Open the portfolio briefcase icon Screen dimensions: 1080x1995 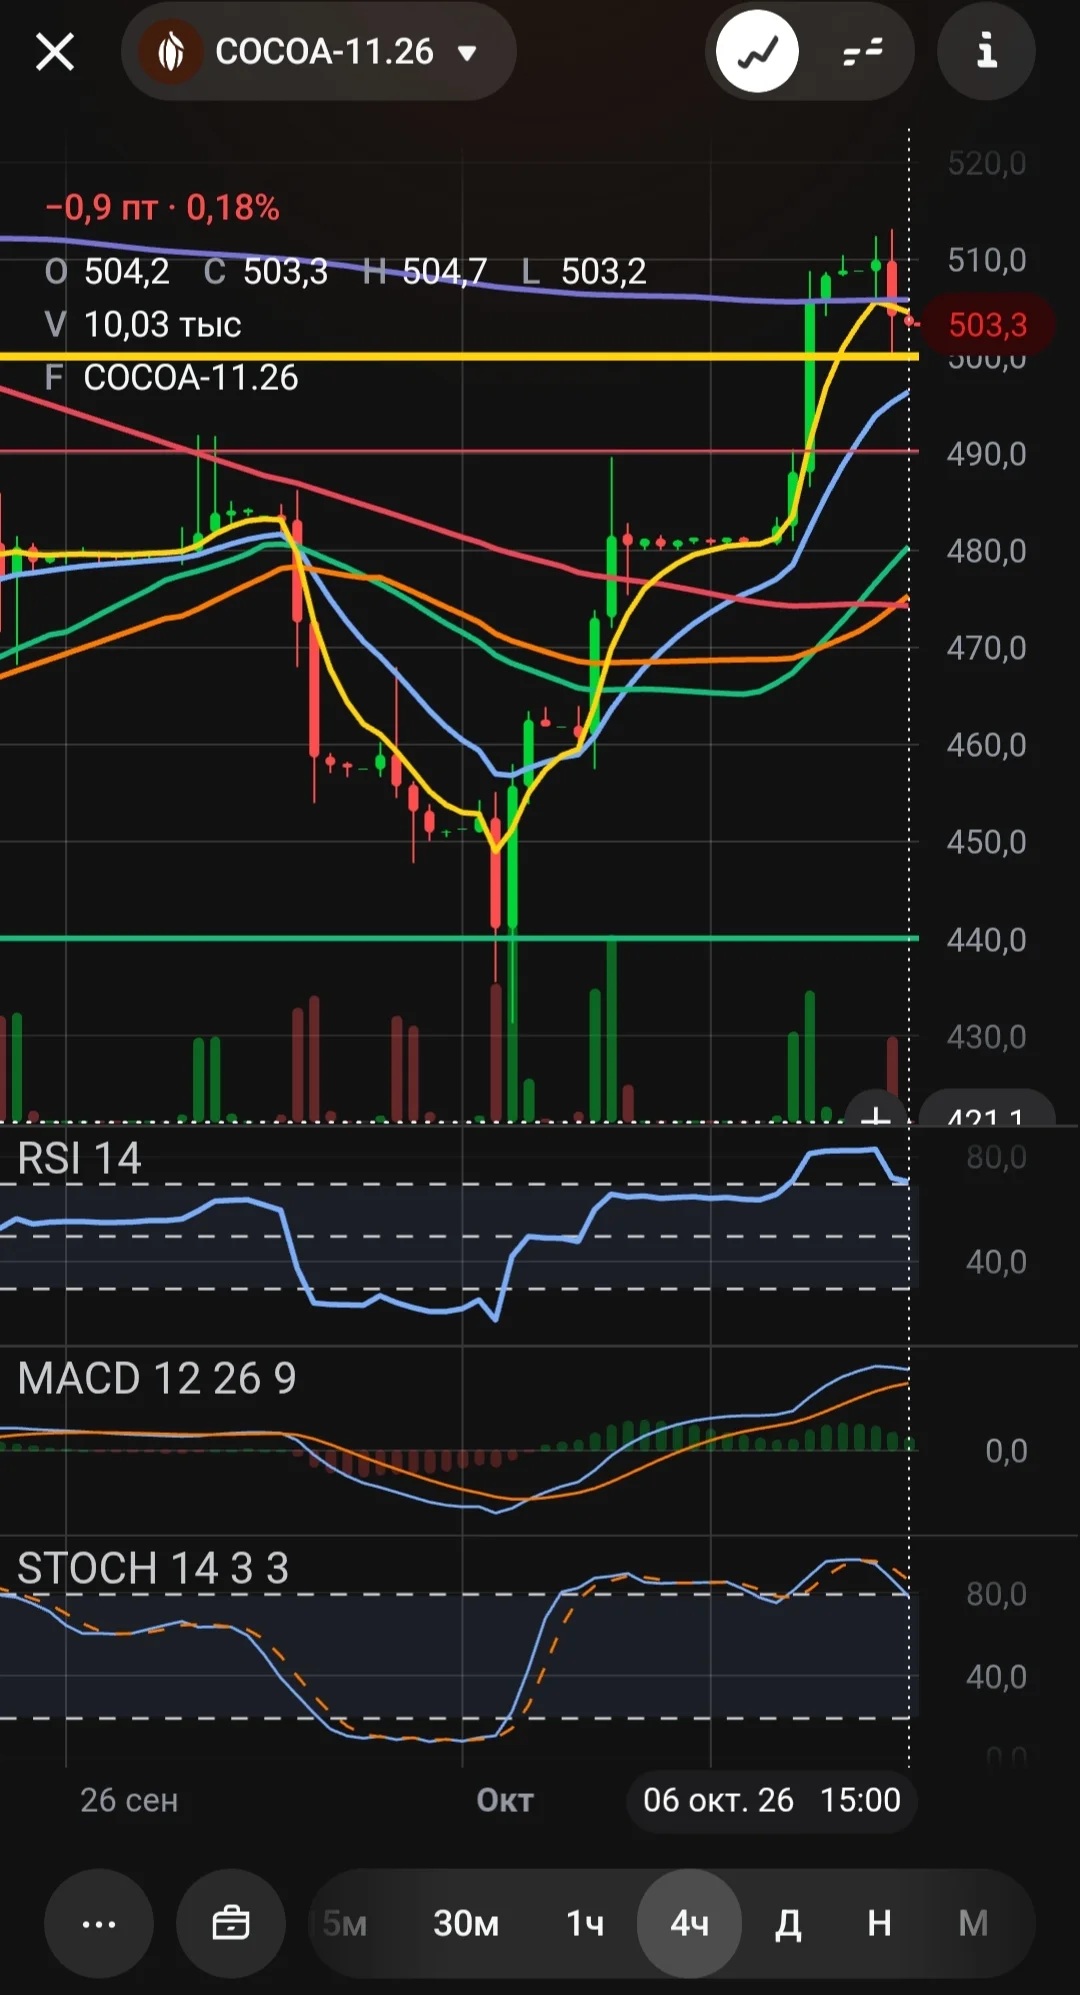231,1923
